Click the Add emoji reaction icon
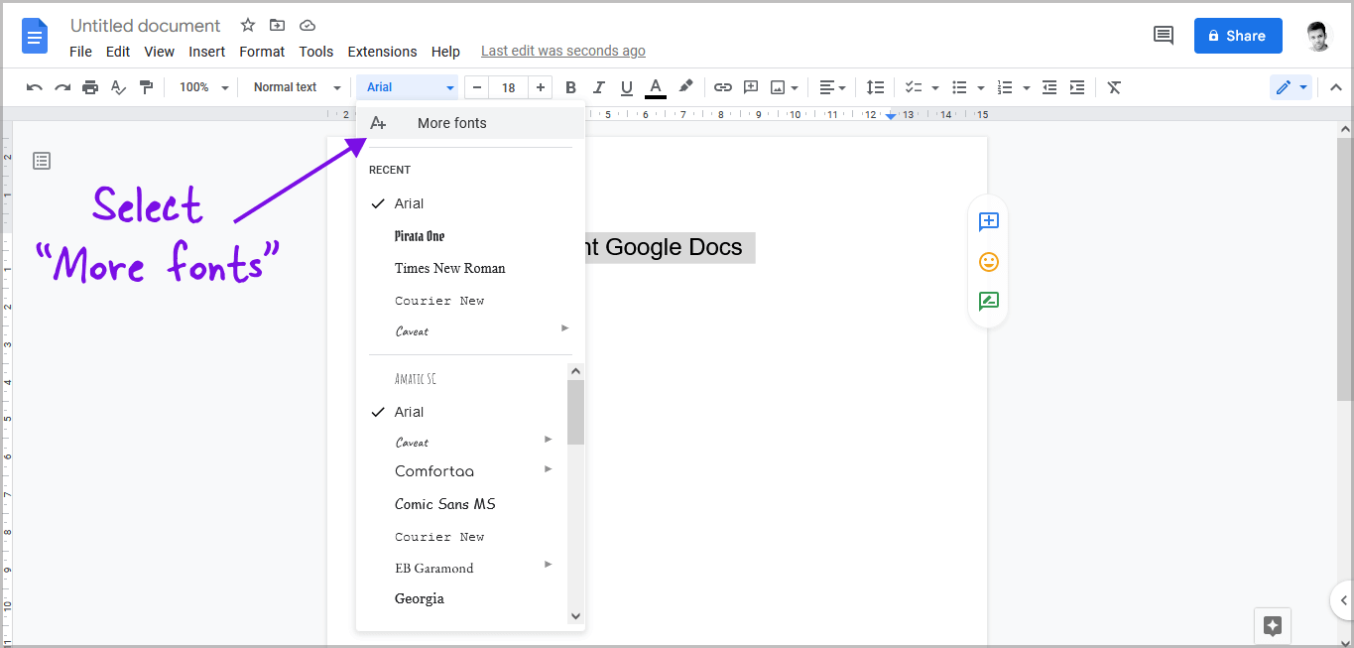Viewport: 1354px width, 648px height. click(988, 262)
